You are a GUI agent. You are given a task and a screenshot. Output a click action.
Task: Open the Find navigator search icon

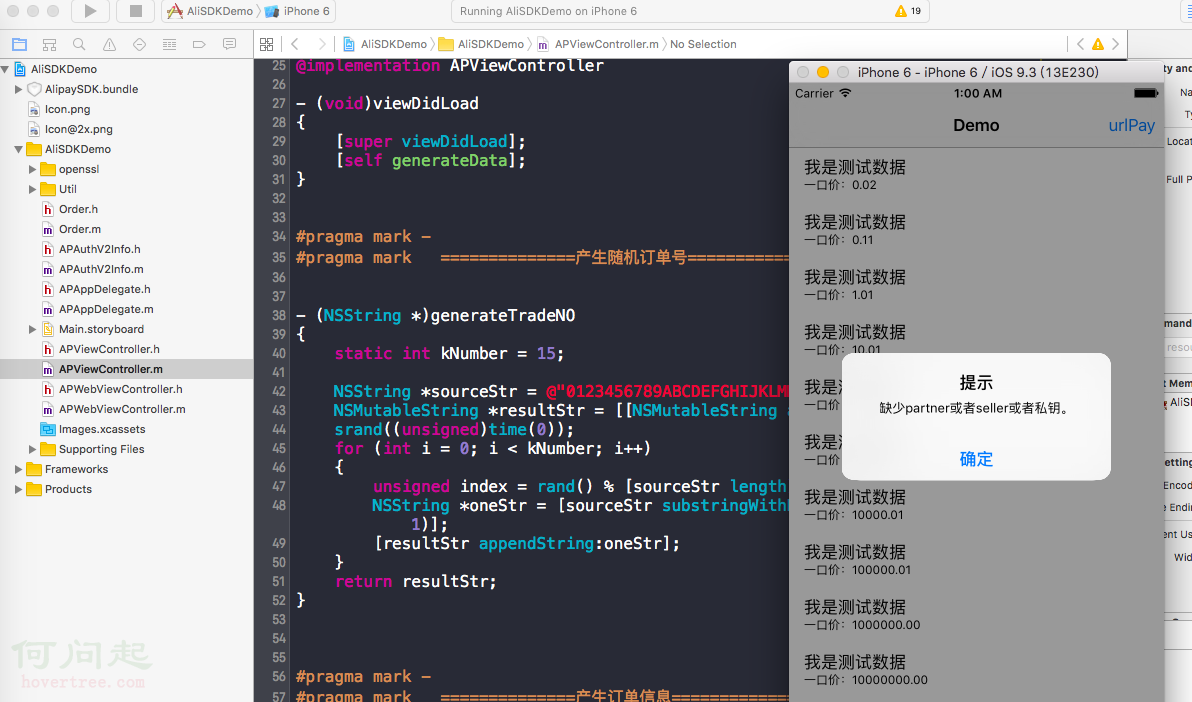click(x=79, y=45)
